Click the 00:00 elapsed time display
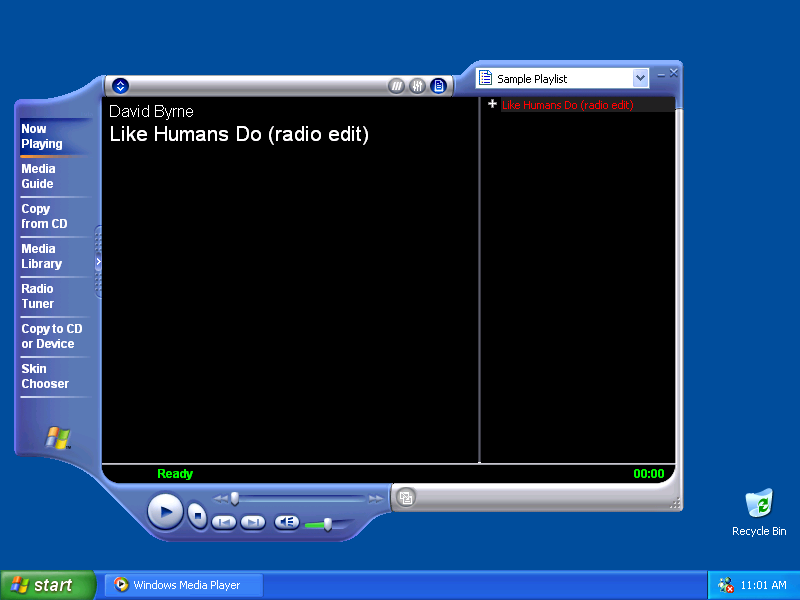Screen dimensions: 800x600 click(x=648, y=474)
